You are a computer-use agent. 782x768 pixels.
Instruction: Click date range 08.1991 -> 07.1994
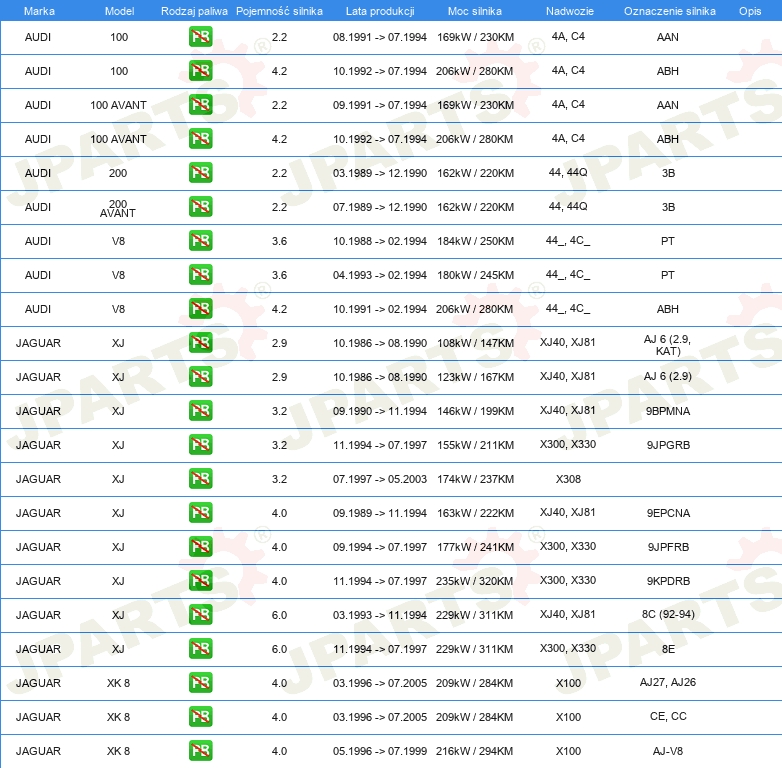(380, 37)
